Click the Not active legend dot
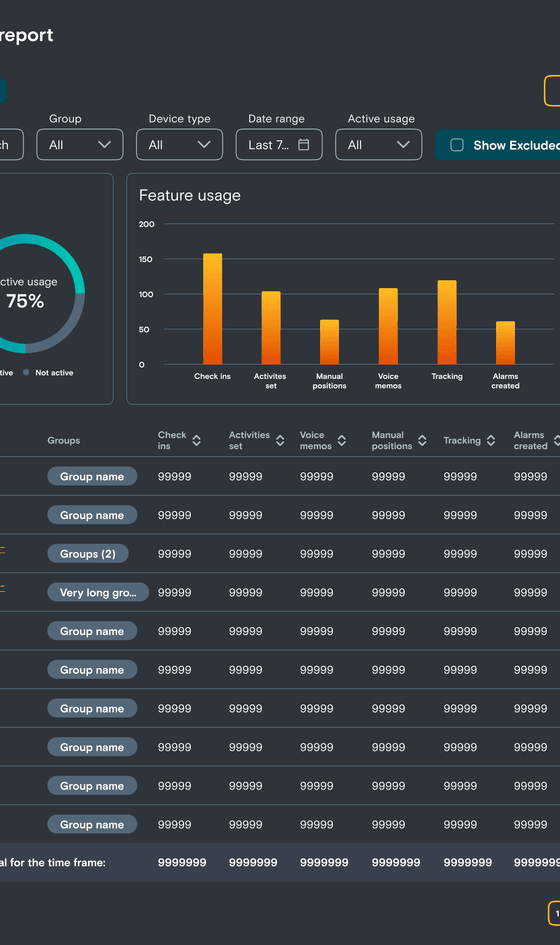560x945 pixels. pyautogui.click(x=26, y=372)
